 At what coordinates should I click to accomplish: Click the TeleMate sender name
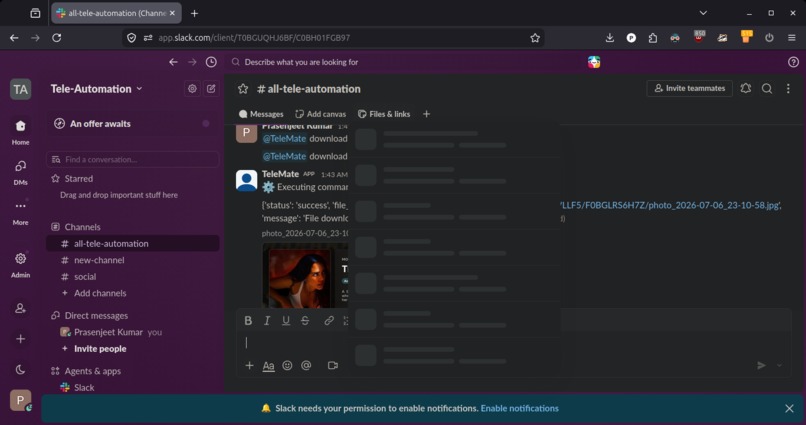tap(280, 174)
